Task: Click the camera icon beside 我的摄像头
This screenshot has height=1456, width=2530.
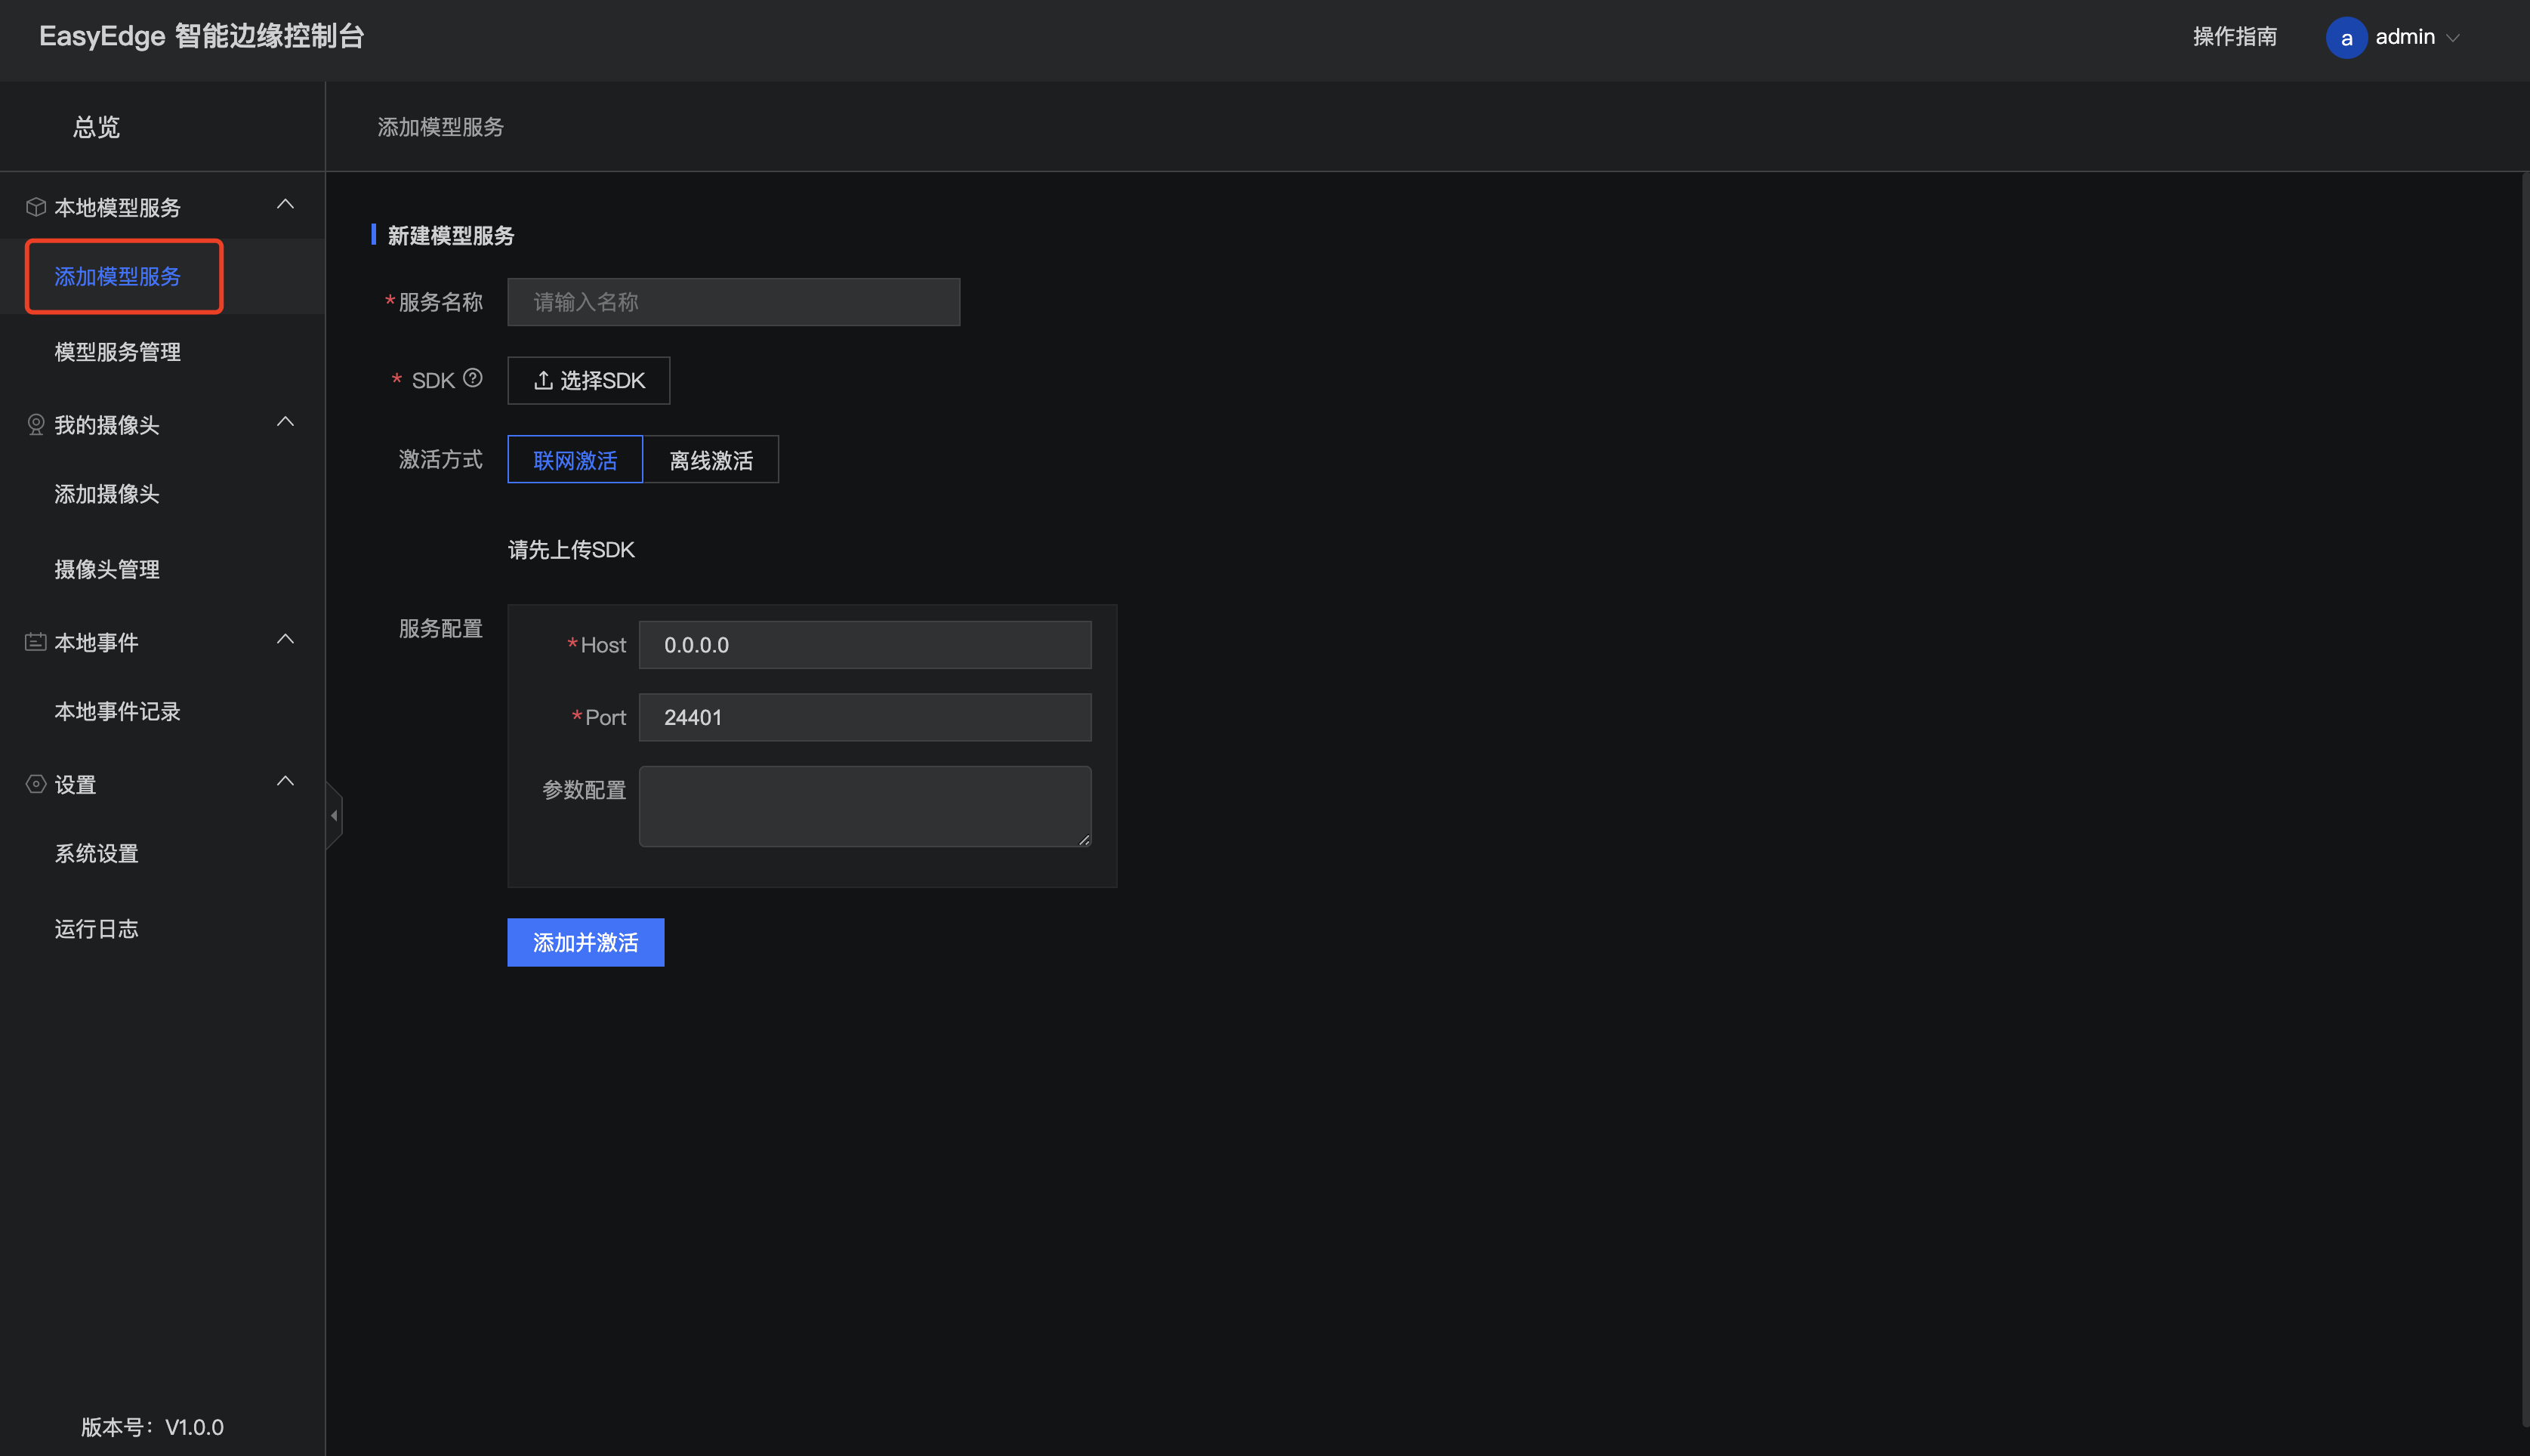Action: coord(36,425)
